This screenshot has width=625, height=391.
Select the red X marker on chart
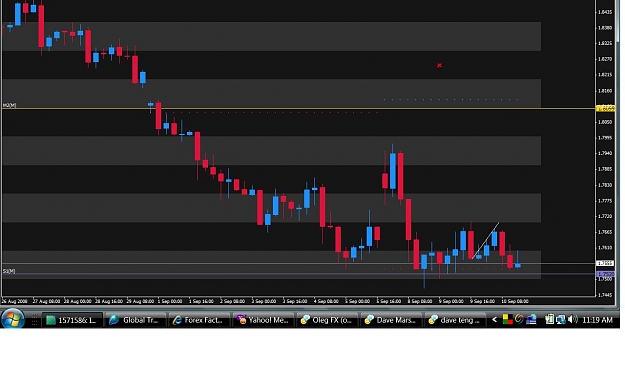(439, 65)
